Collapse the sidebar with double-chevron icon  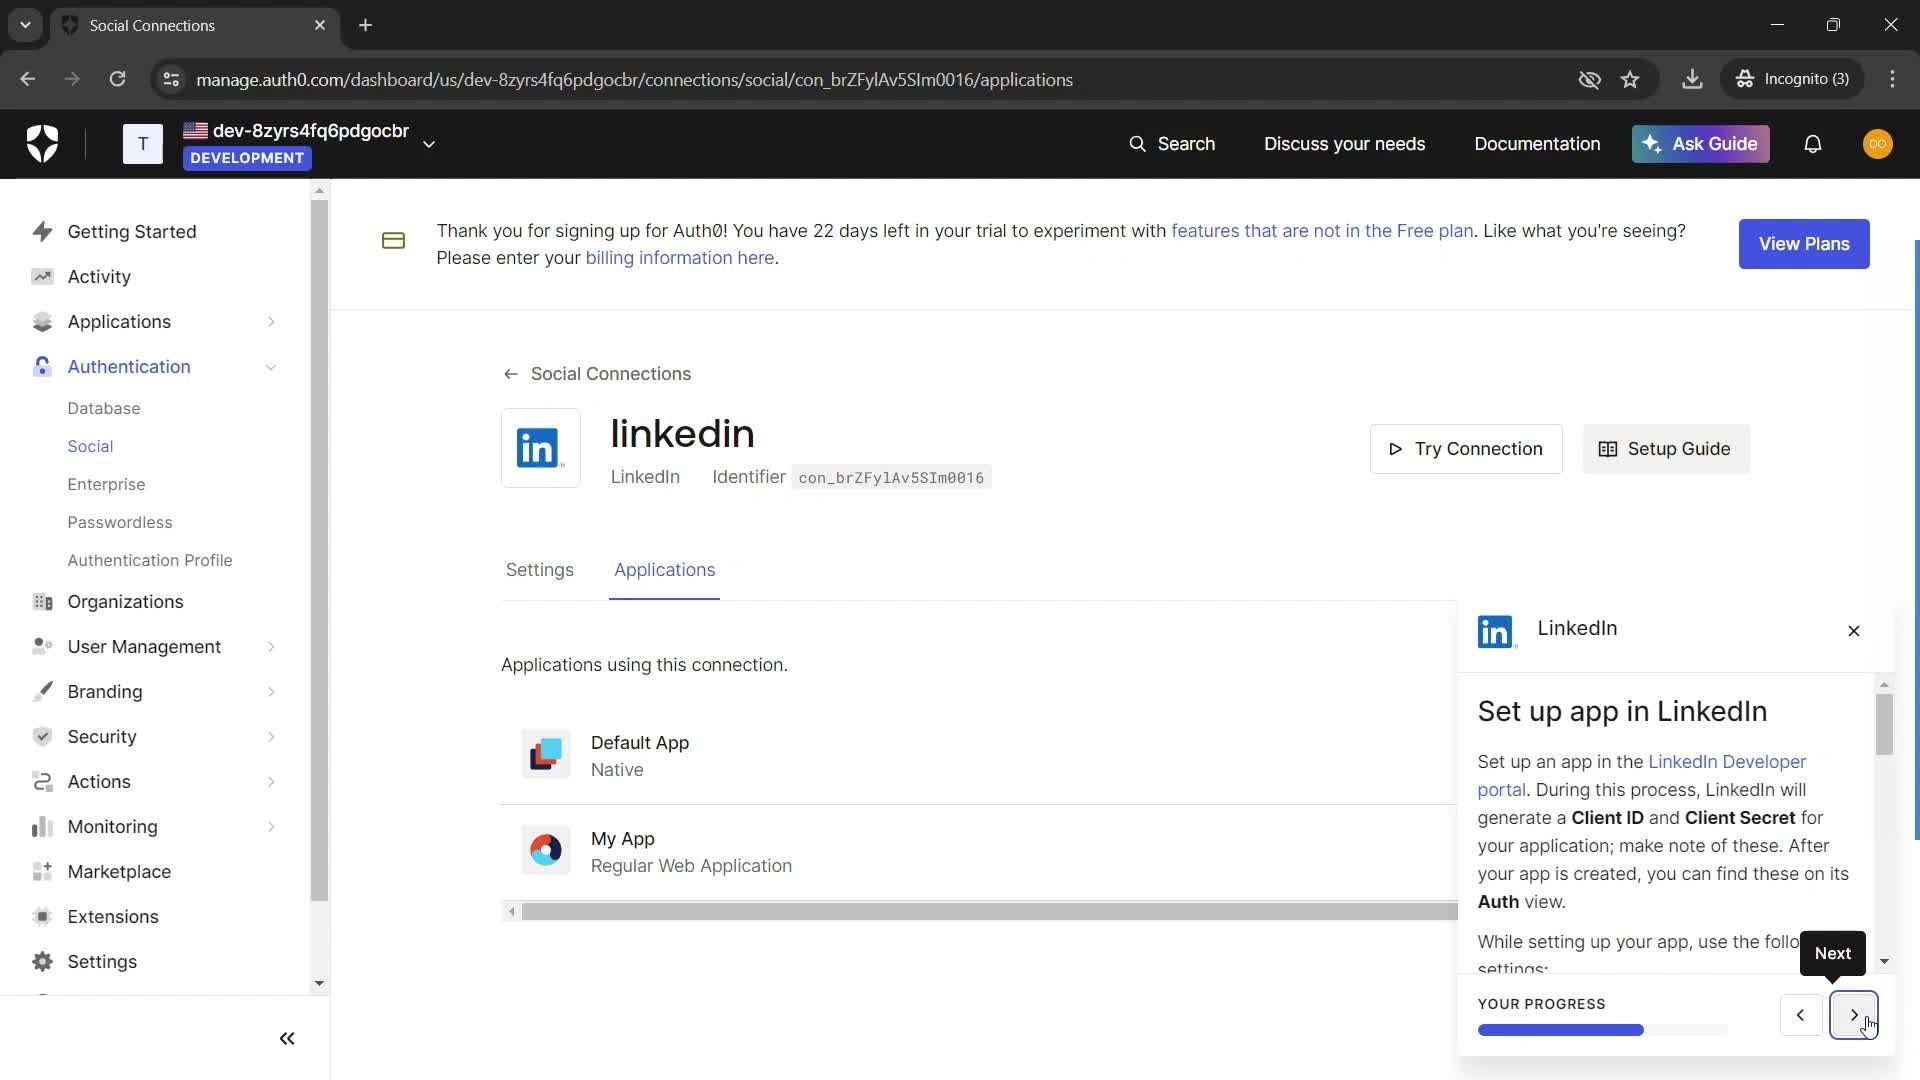tap(287, 1039)
